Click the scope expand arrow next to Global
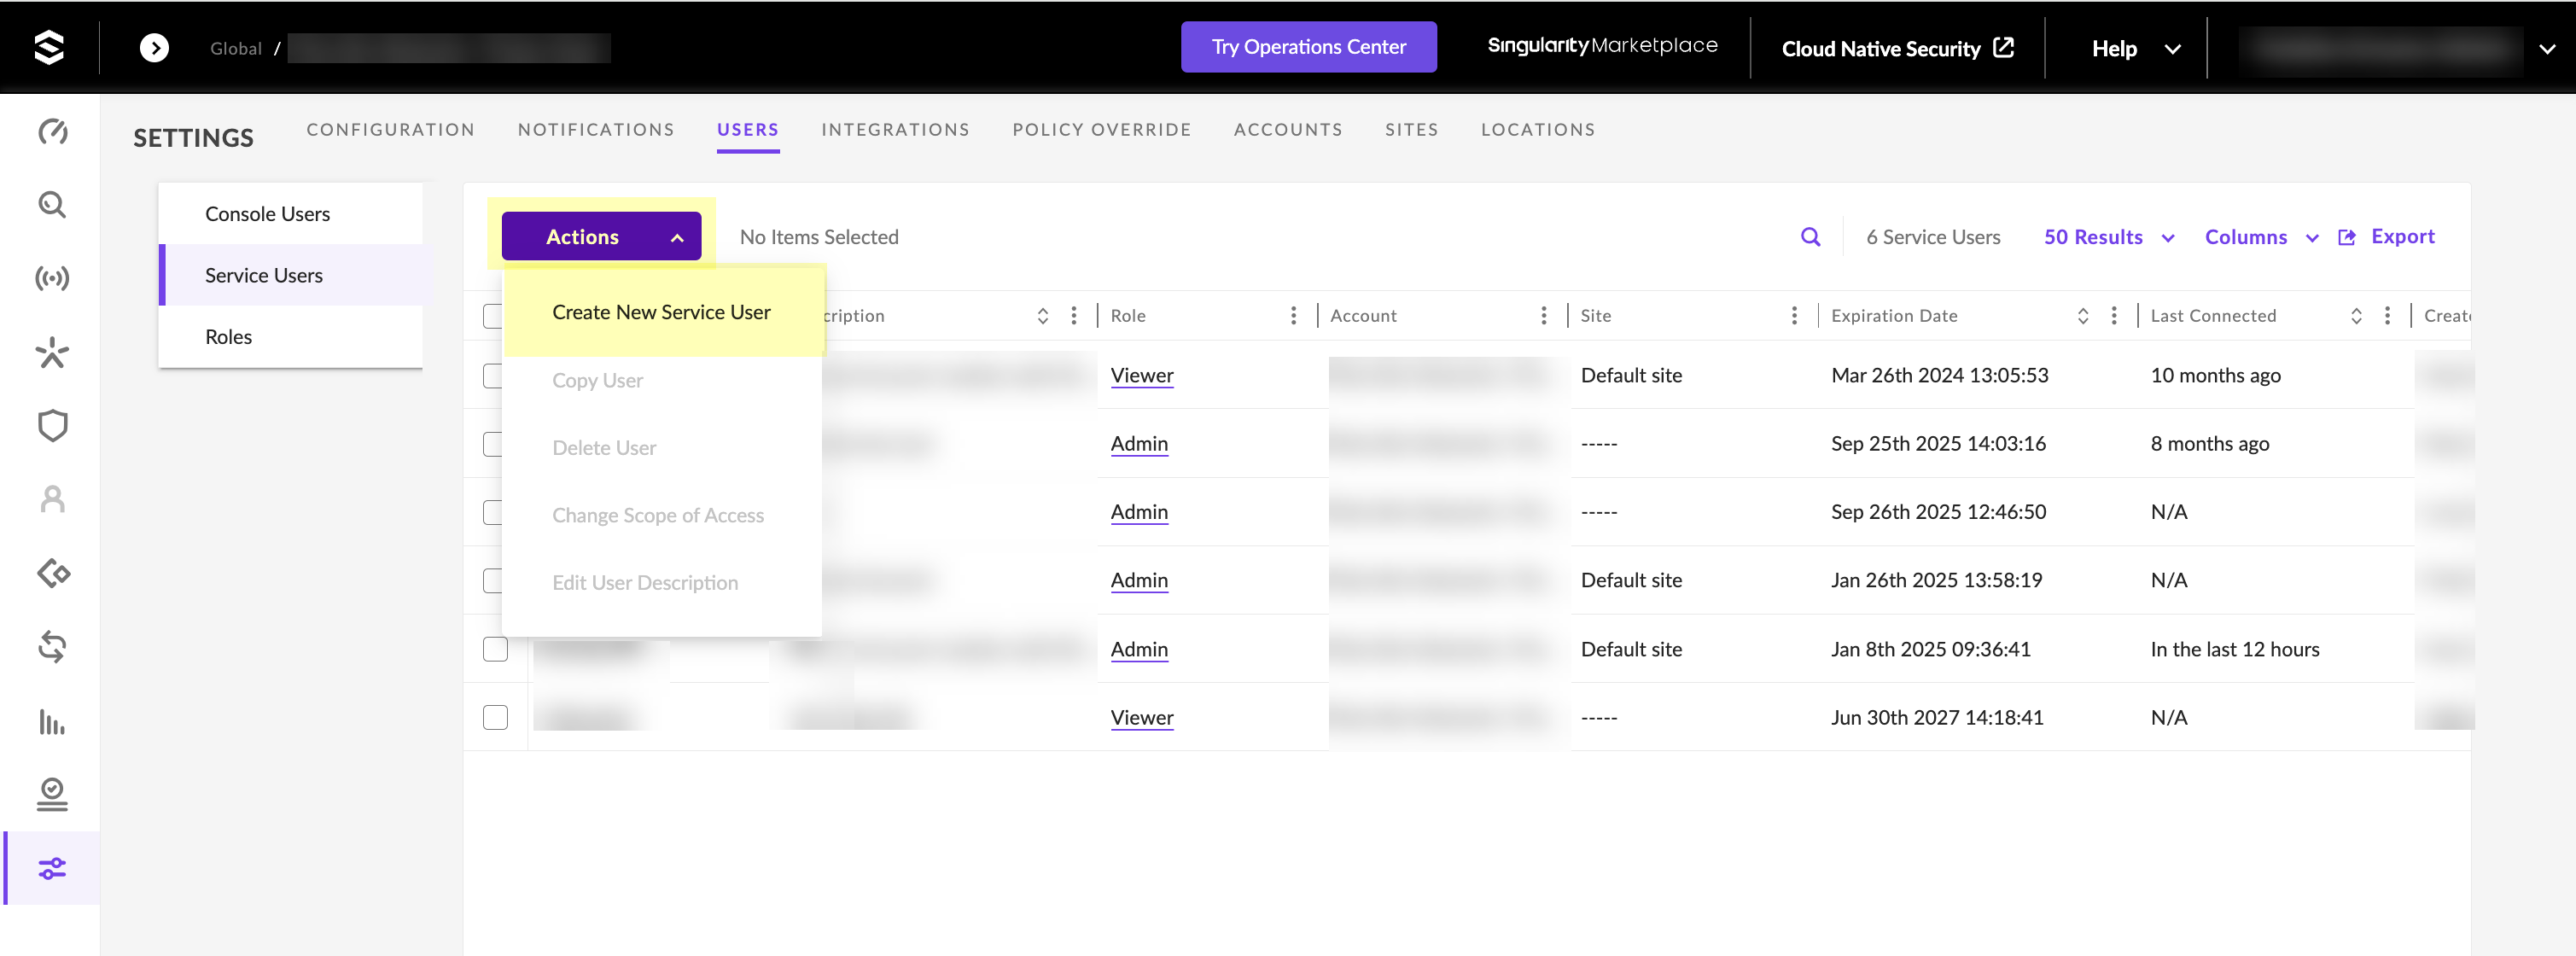The height and width of the screenshot is (956, 2576). 154,47
